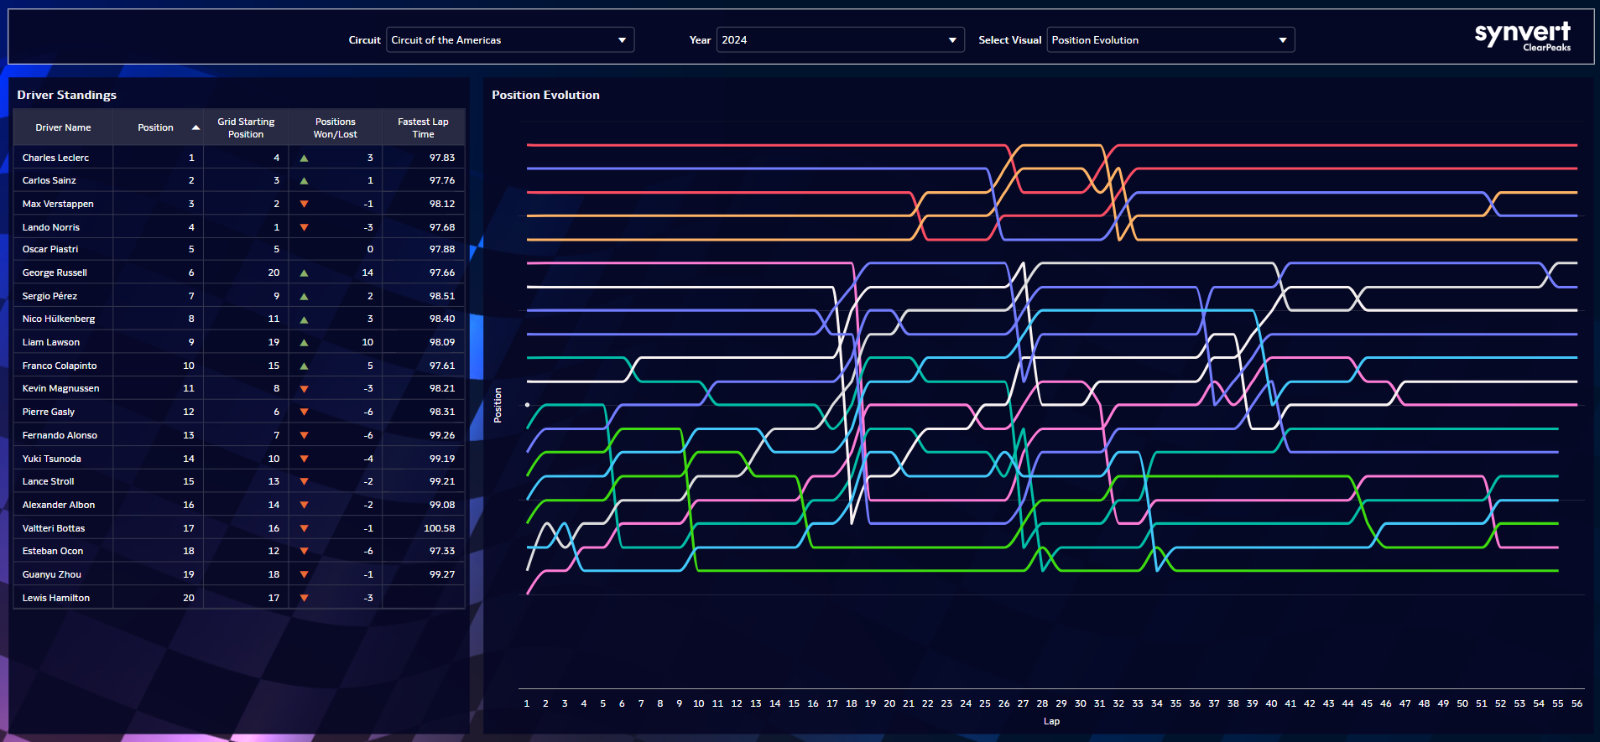This screenshot has width=1600, height=742.
Task: Select driver George Russell in standings
Action: pos(55,273)
